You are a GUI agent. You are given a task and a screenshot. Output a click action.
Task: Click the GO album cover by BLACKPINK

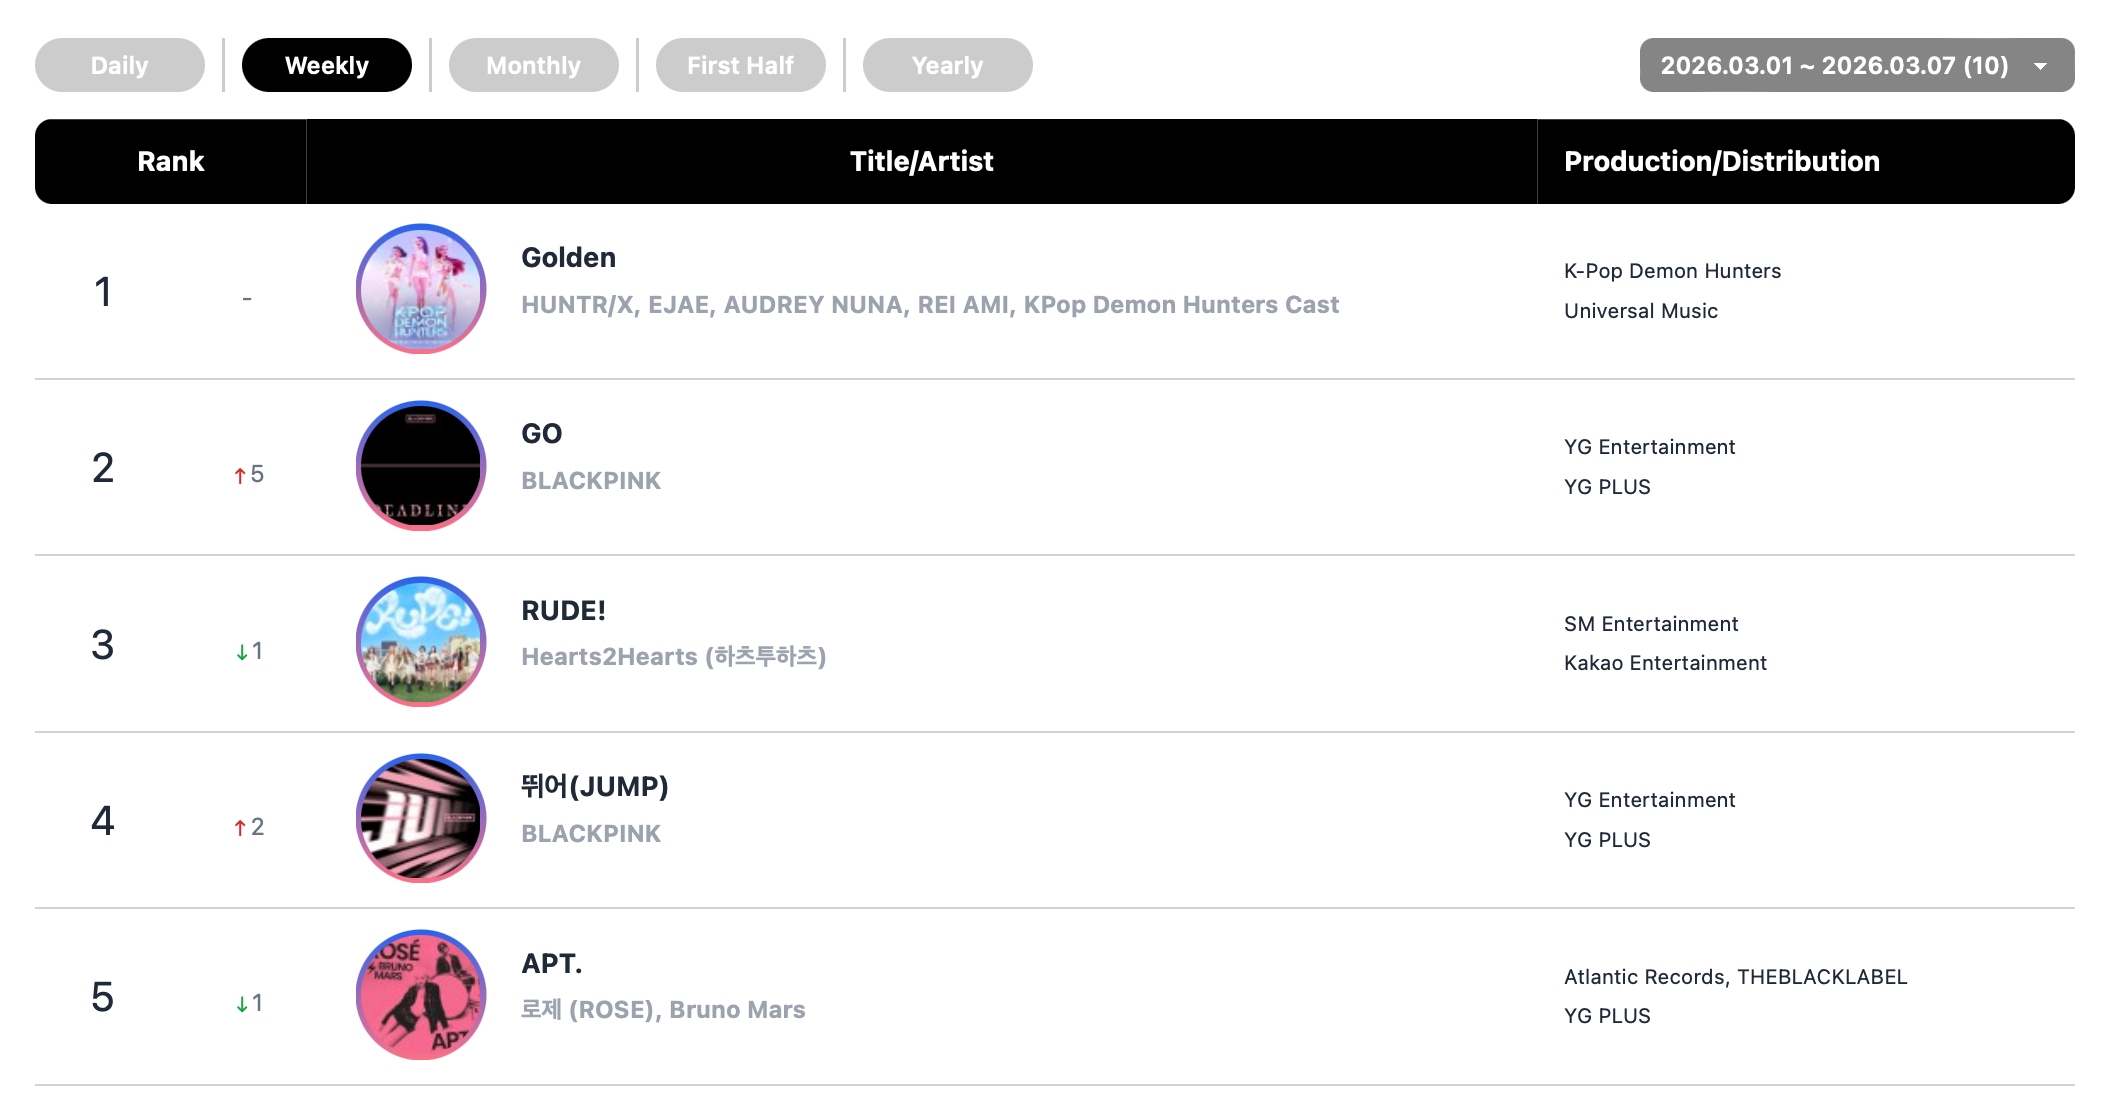click(421, 466)
